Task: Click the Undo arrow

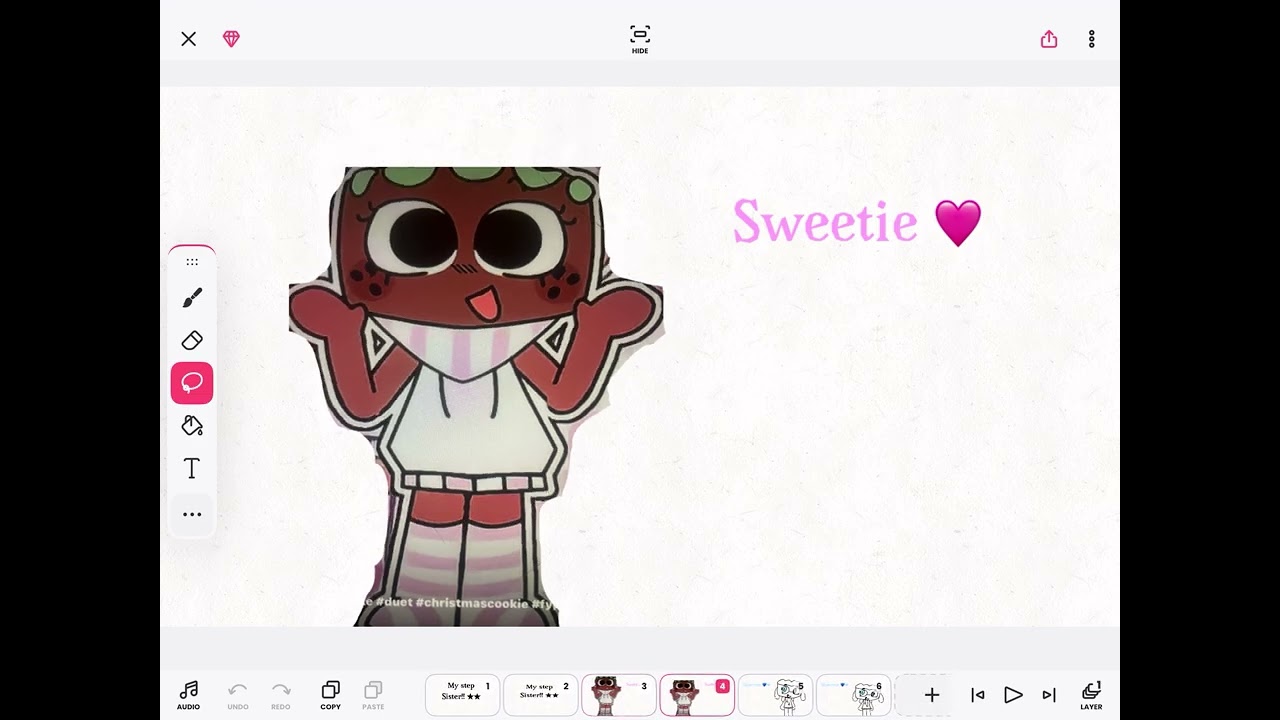Action: 238,695
